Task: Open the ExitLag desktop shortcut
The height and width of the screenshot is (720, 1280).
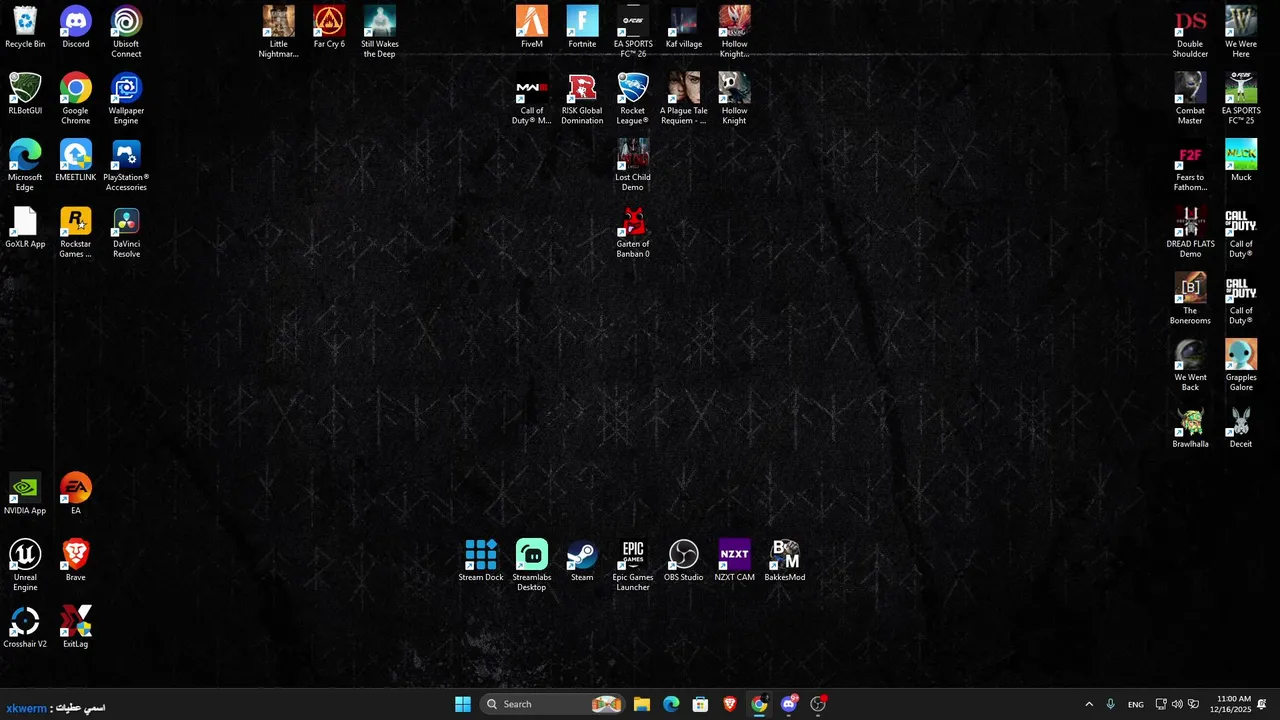Action: pos(76,628)
